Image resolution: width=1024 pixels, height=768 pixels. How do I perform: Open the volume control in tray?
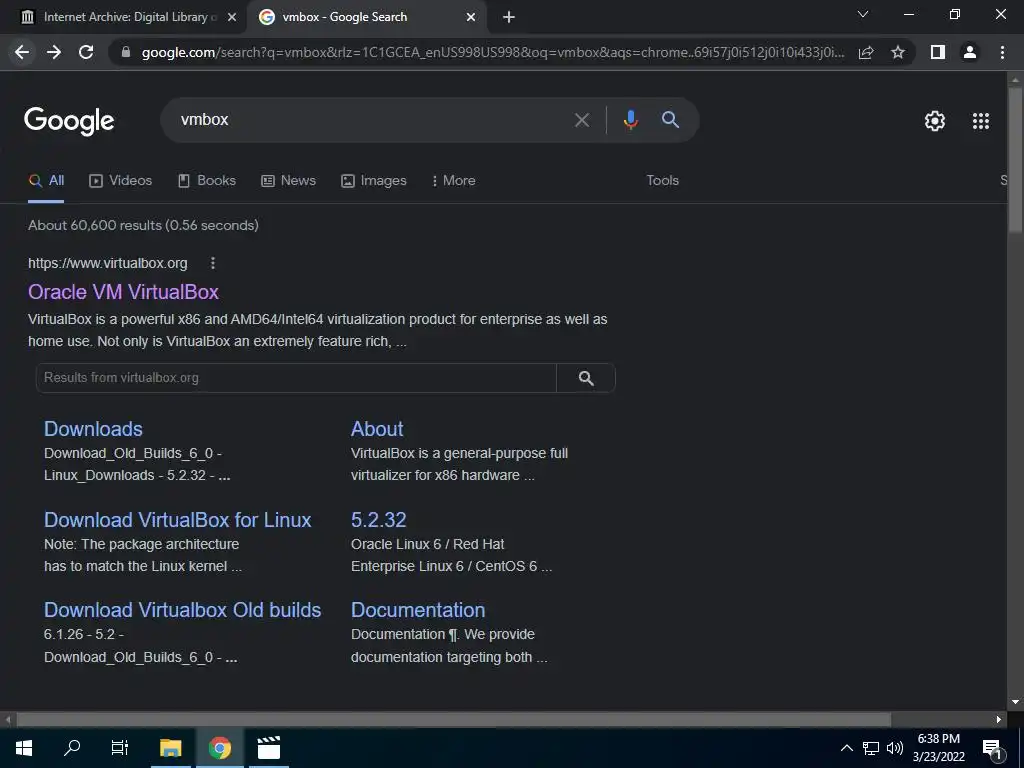click(895, 748)
